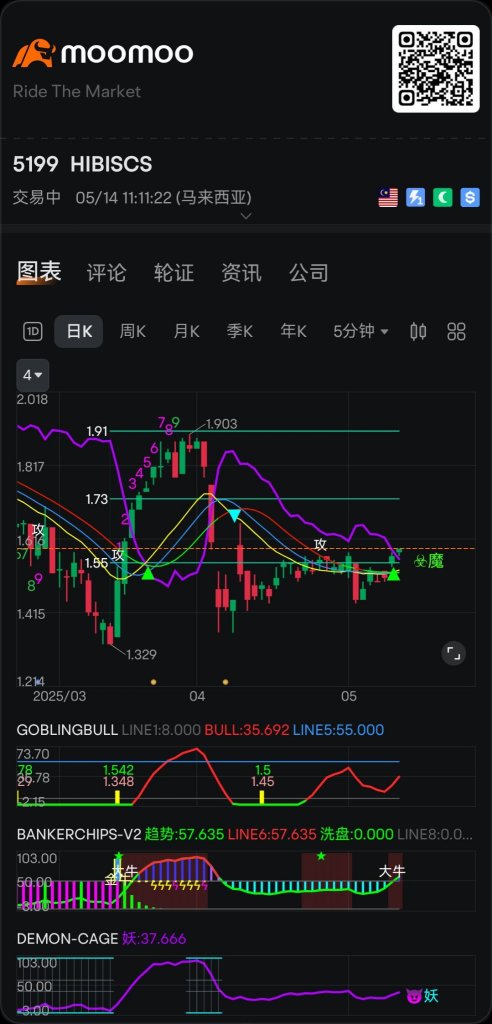
Task: Tap the 洗盘:0.000 value
Action: [x=357, y=834]
